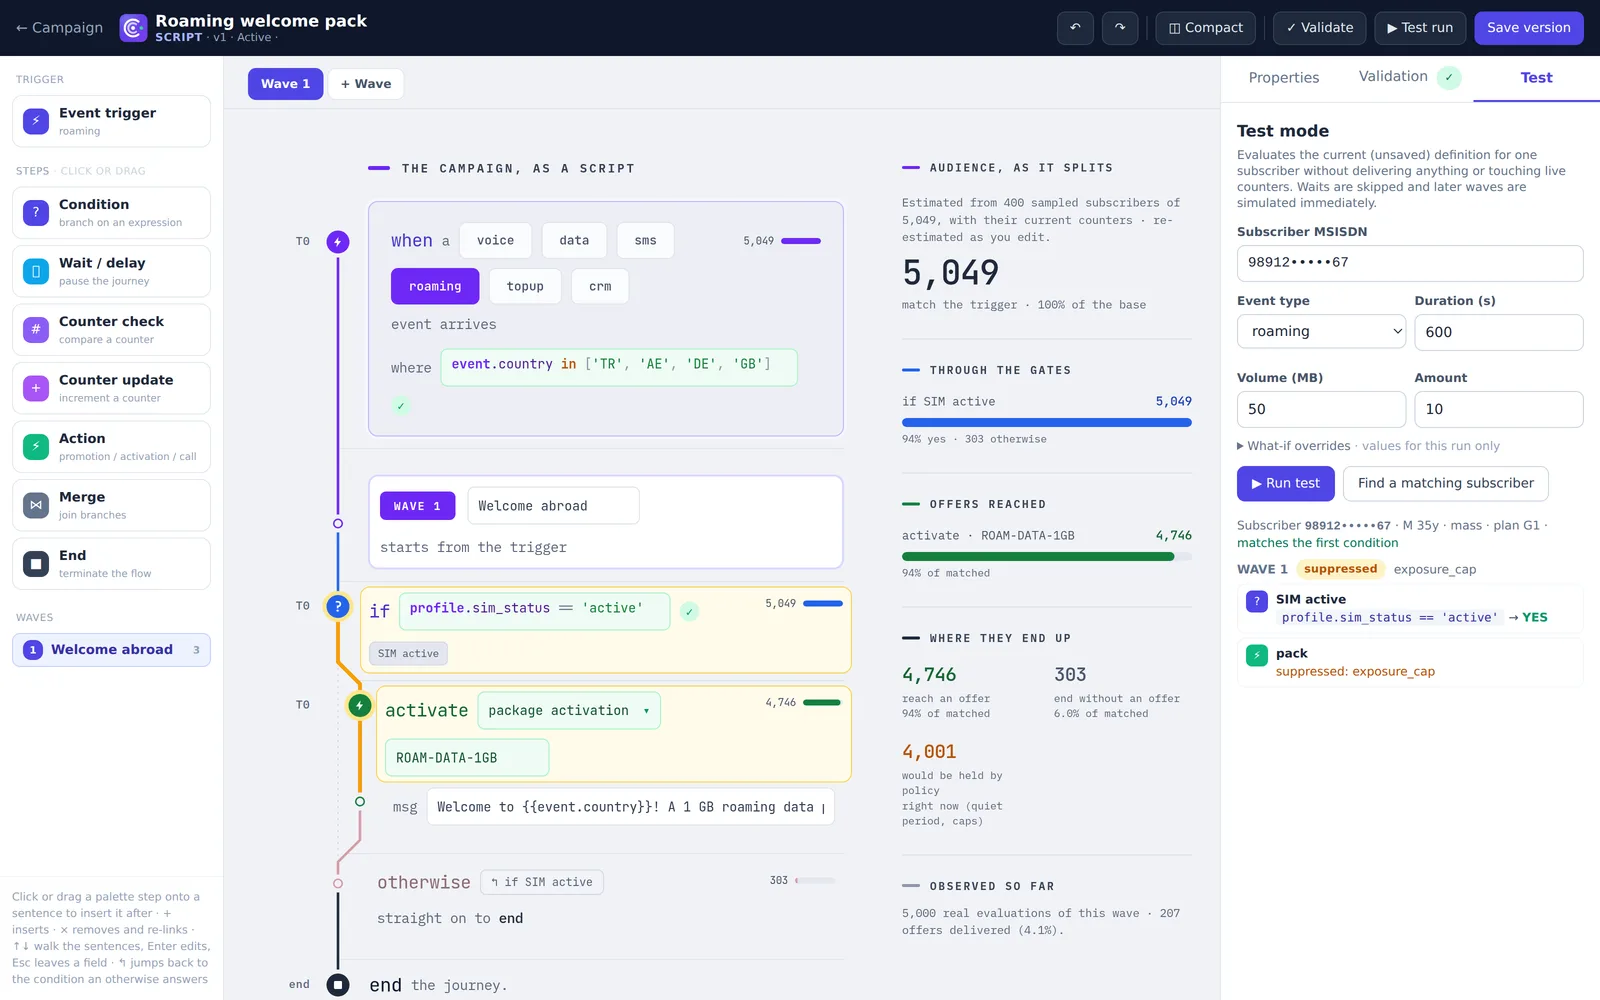Select the sms event type chip
The image size is (1600, 1000).
pos(645,241)
